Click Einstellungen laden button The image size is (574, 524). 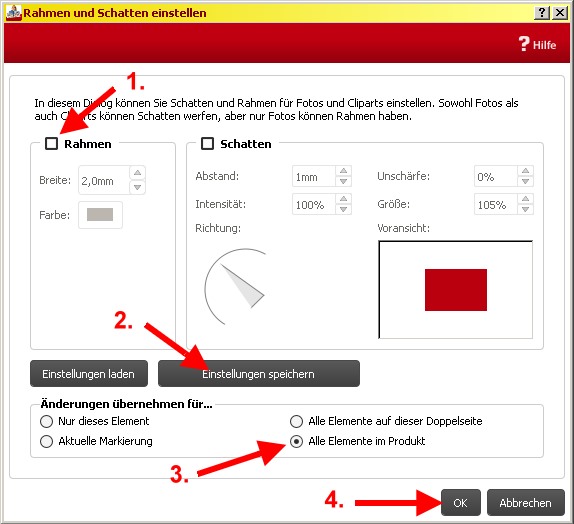pyautogui.click(x=89, y=374)
